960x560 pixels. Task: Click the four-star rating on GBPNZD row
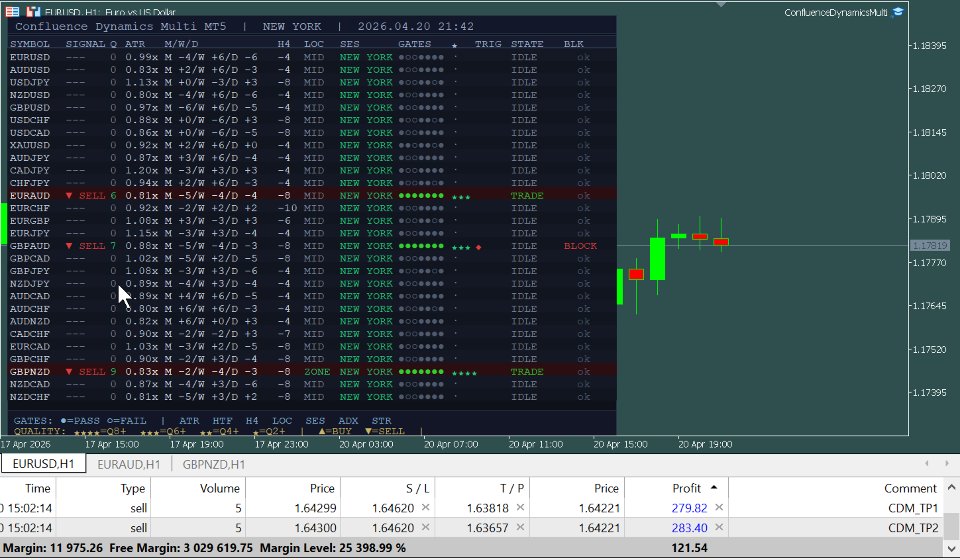pos(464,373)
